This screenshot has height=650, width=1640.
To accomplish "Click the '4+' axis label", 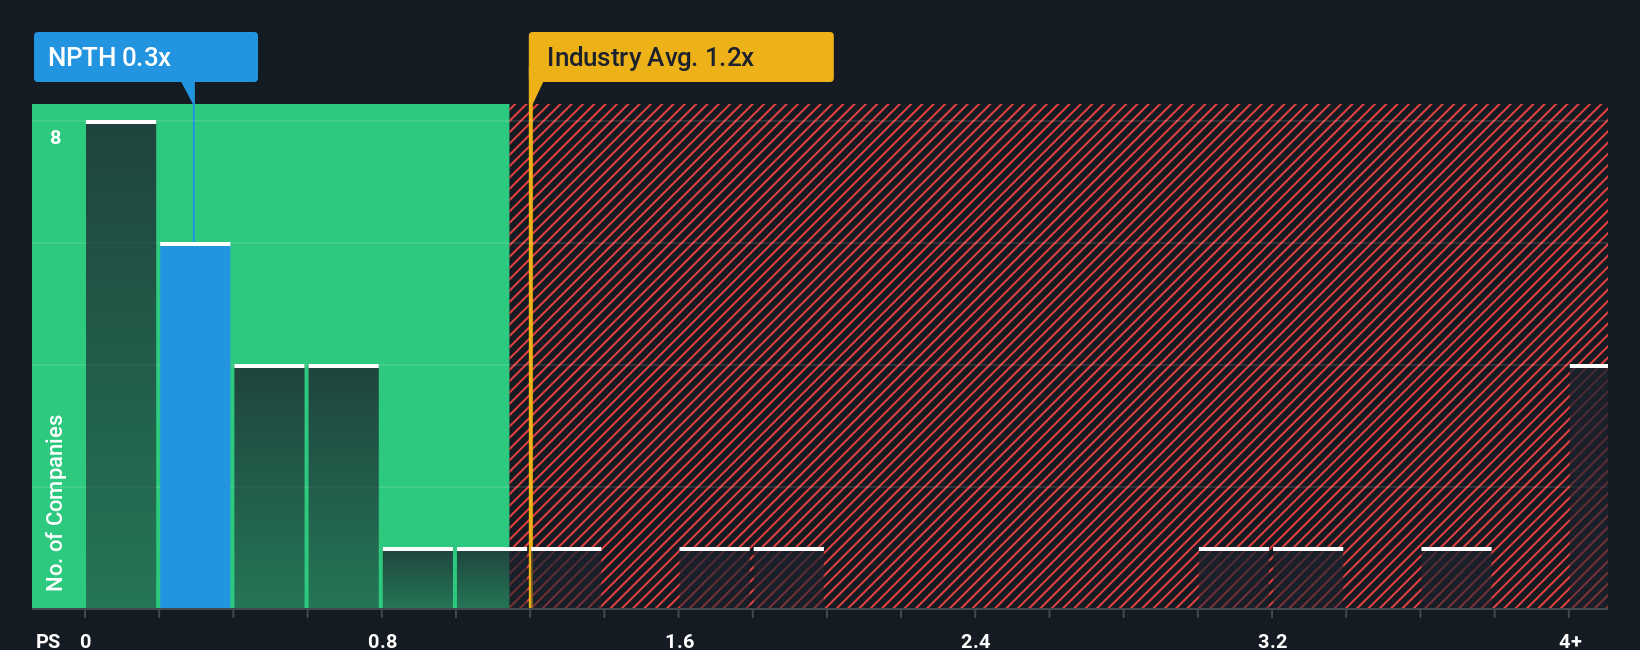I will coord(1571,640).
